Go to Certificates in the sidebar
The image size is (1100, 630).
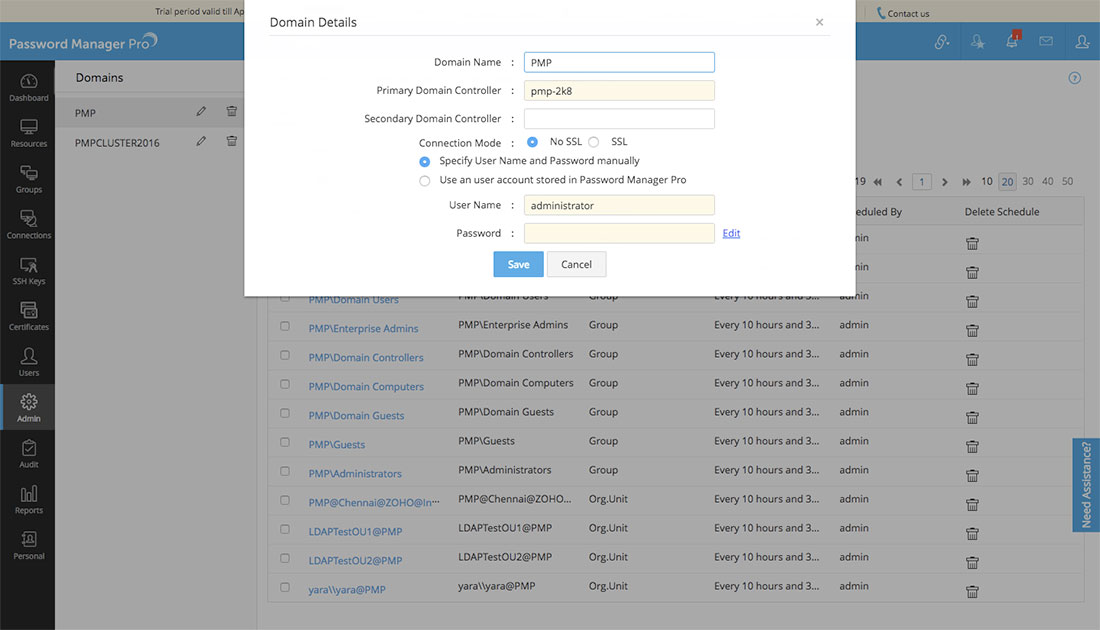[x=29, y=317]
